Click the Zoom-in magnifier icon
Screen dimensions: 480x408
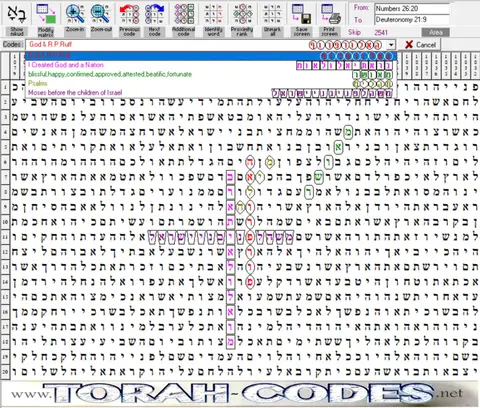pos(75,14)
